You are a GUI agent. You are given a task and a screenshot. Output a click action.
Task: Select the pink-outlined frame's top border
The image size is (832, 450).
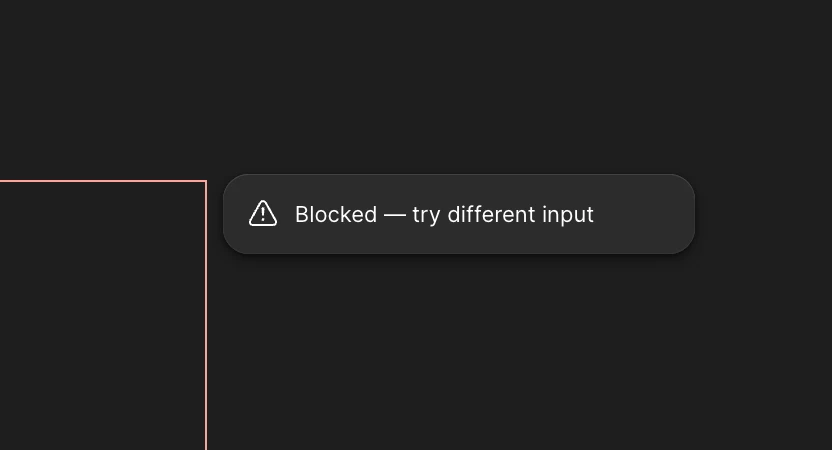click(x=103, y=181)
